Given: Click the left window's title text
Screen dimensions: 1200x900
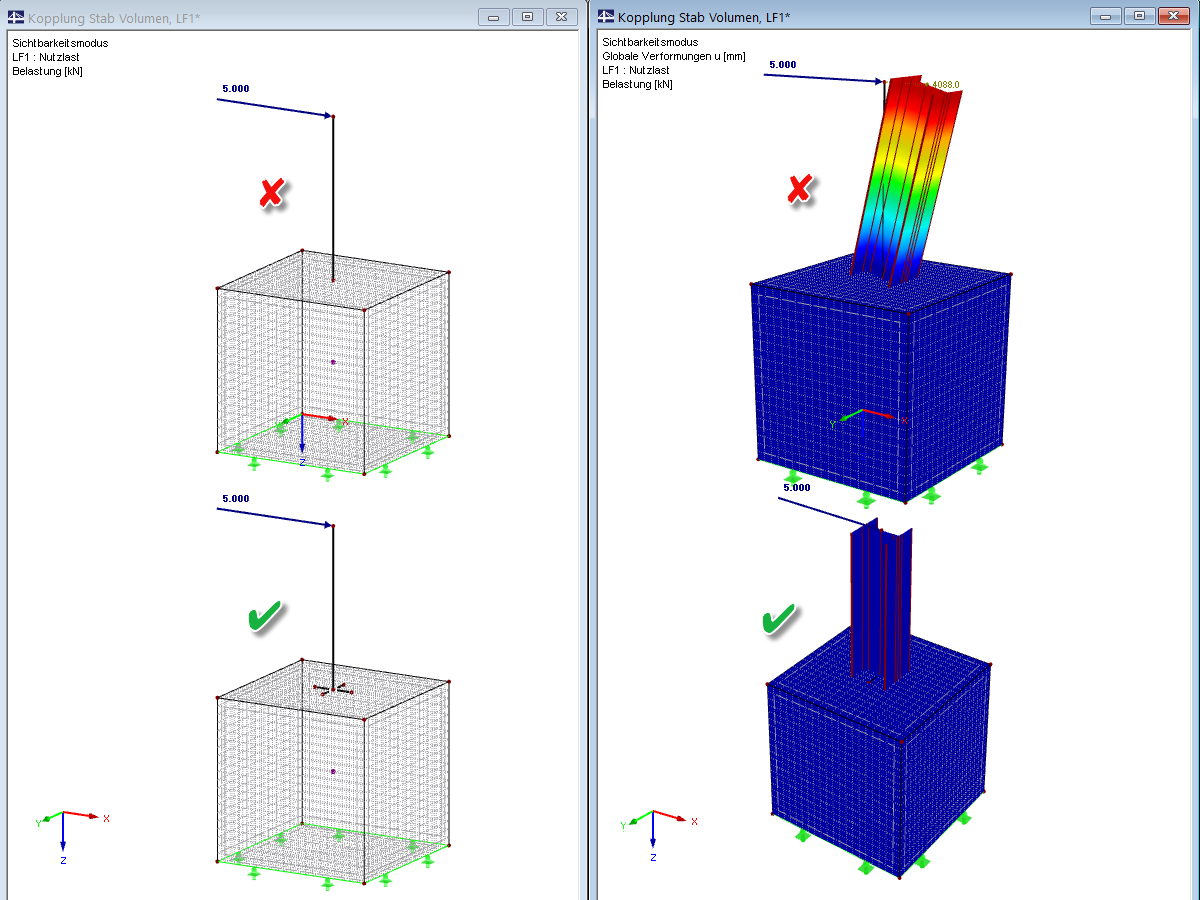Looking at the screenshot, I should click(x=114, y=18).
